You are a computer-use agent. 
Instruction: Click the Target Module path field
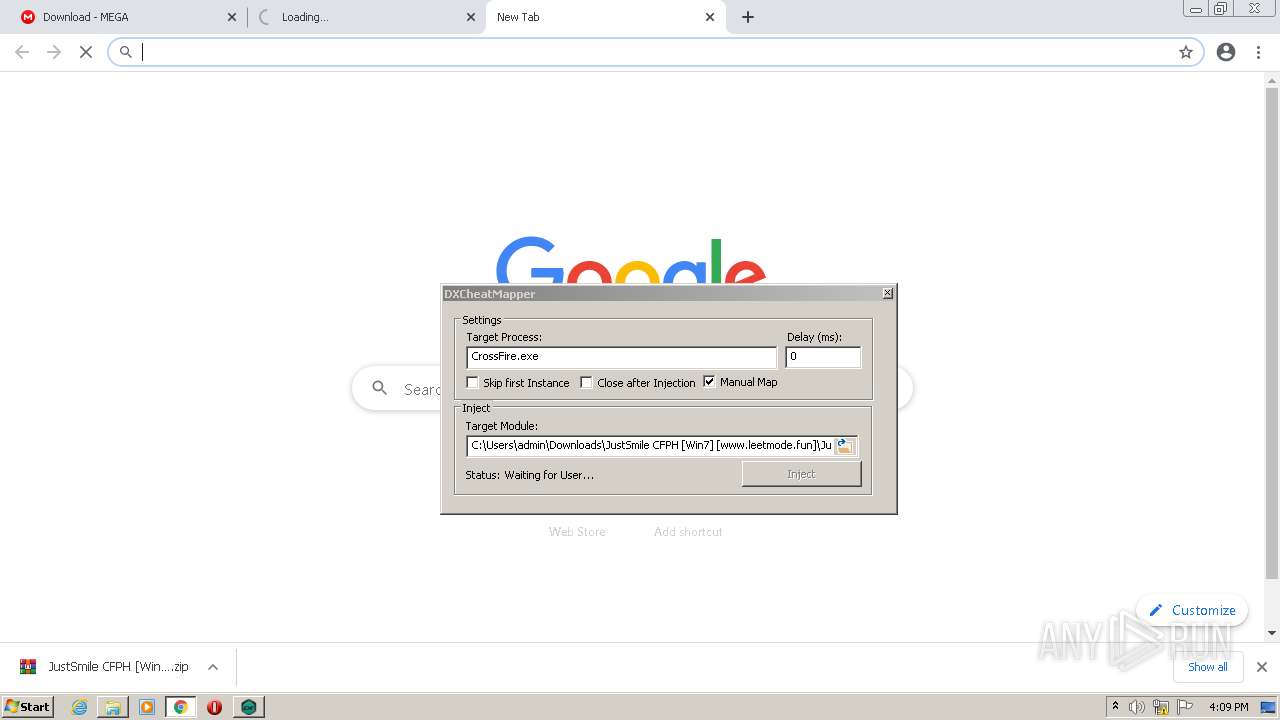pos(650,446)
